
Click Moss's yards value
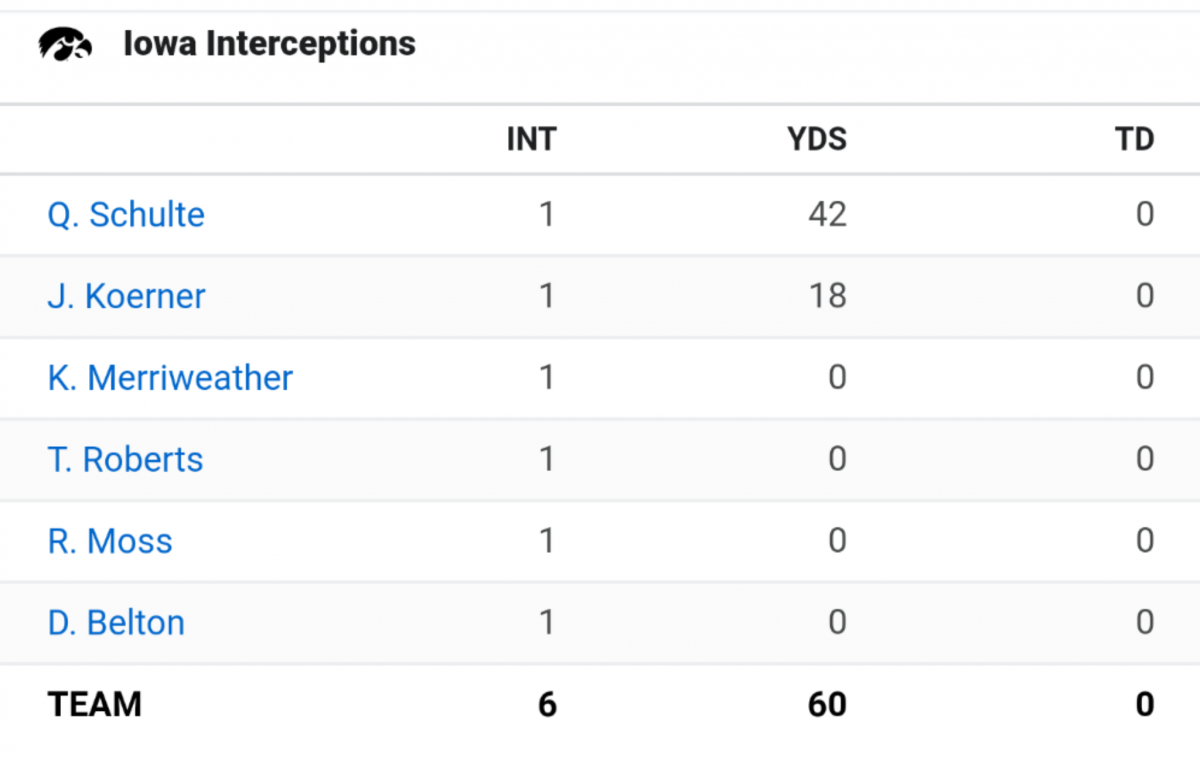(837, 541)
